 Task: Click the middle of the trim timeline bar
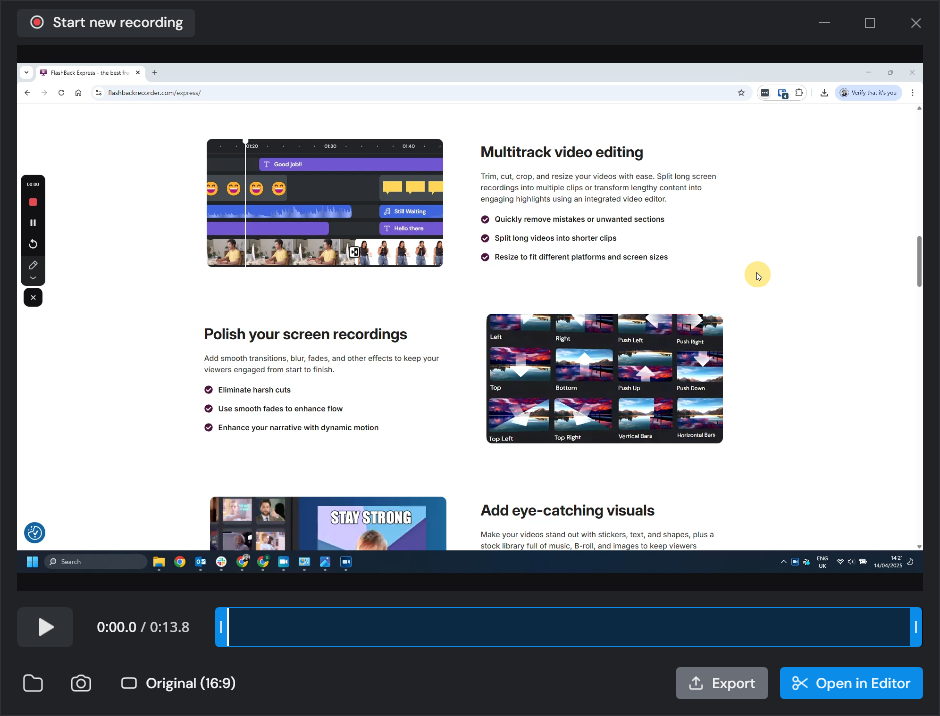568,627
